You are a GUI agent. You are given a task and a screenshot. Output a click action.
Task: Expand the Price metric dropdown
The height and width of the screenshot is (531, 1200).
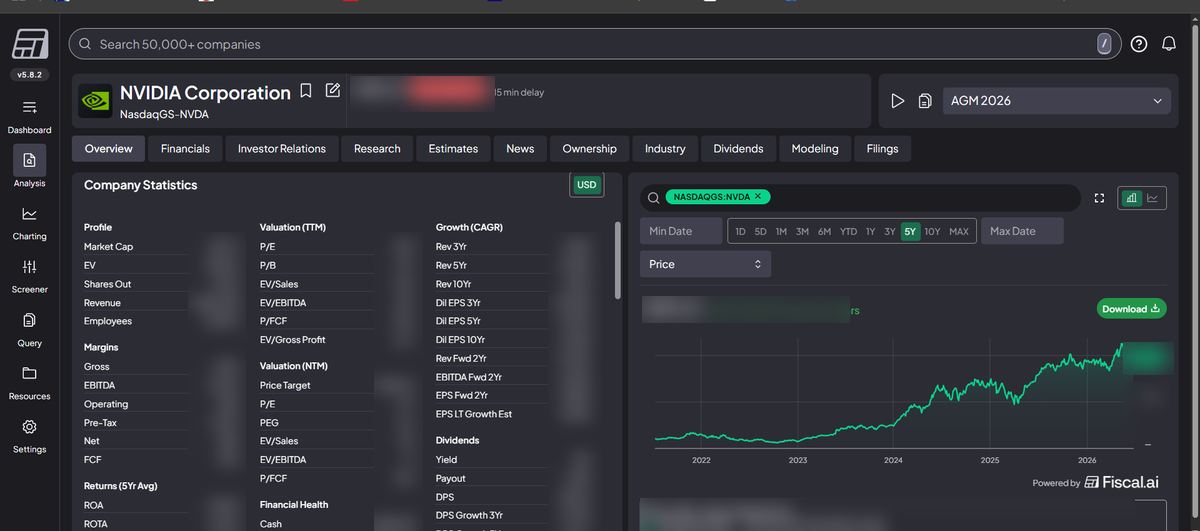click(705, 264)
